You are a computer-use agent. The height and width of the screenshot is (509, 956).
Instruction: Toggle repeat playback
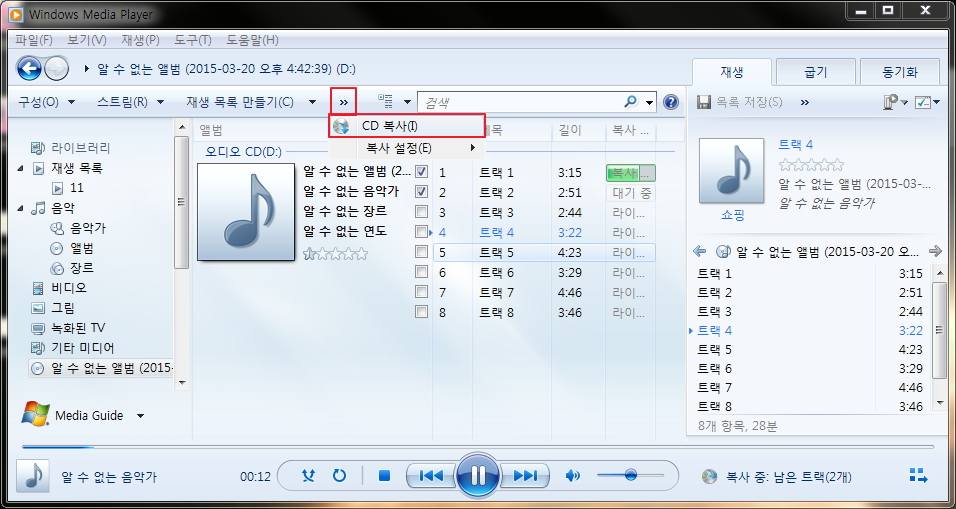[340, 475]
